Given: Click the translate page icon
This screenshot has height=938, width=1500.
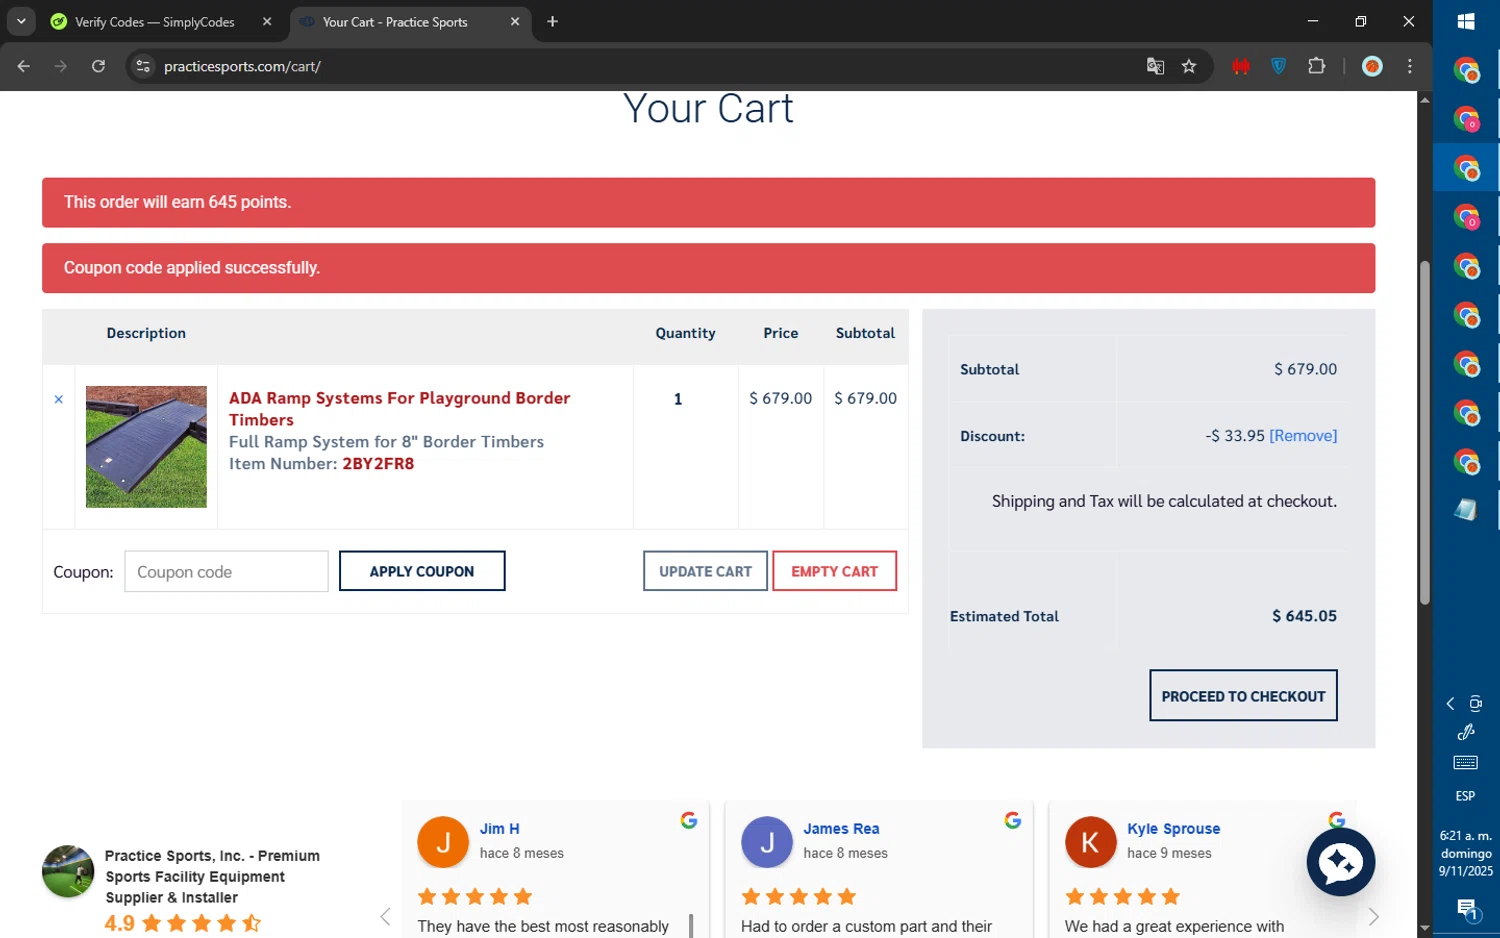Looking at the screenshot, I should (1155, 66).
